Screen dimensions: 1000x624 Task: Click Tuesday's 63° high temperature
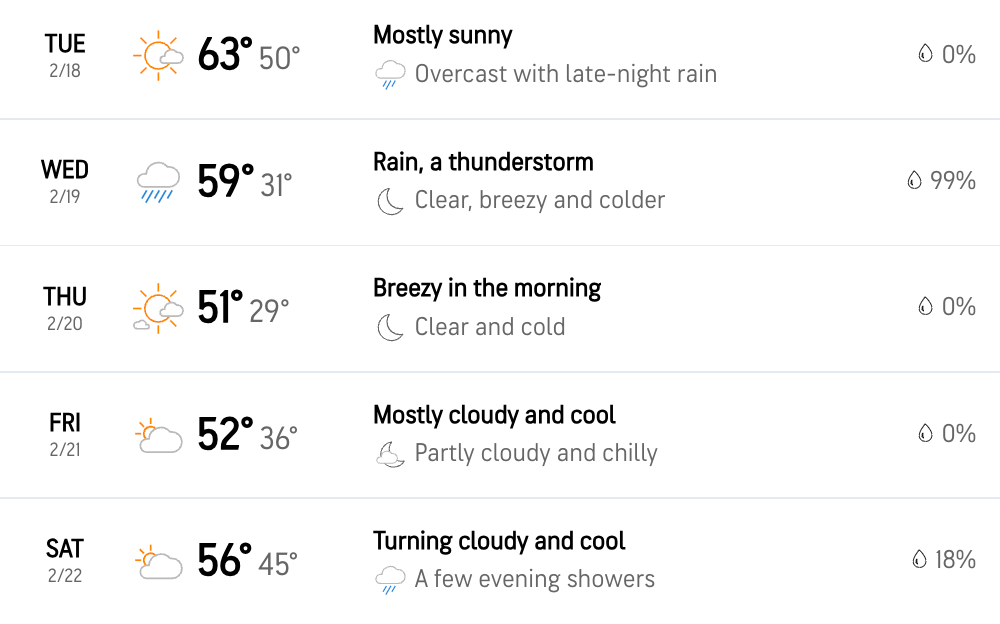(x=224, y=54)
